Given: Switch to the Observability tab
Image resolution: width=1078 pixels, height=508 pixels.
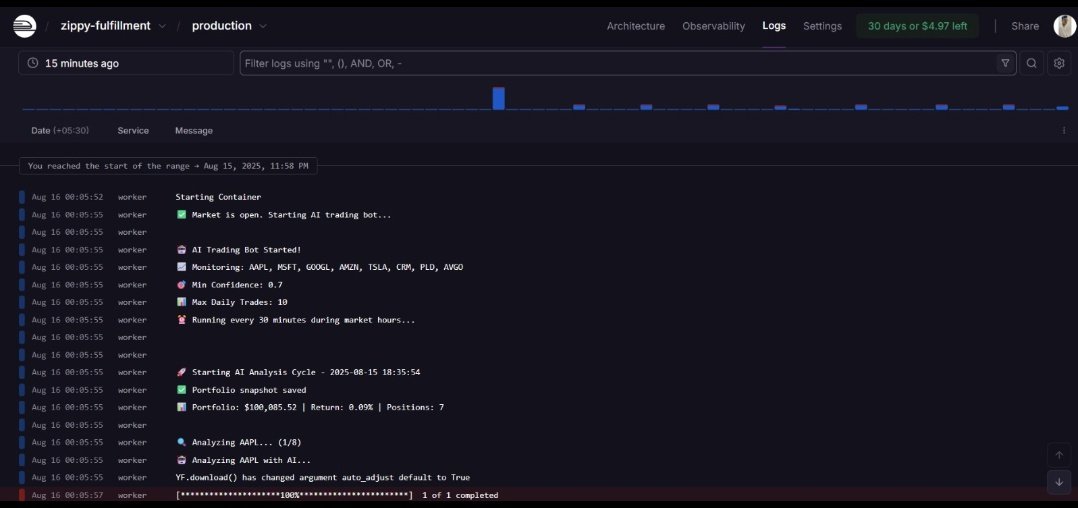Looking at the screenshot, I should (713, 26).
